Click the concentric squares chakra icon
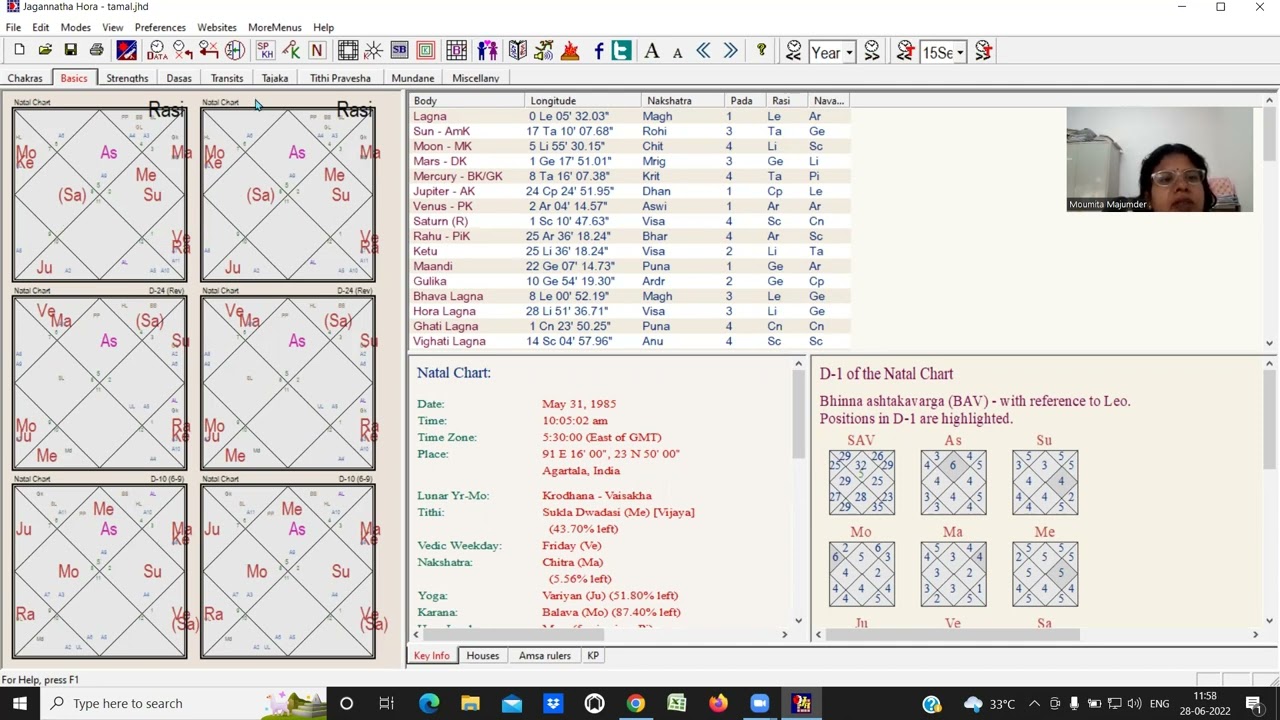Image resolution: width=1280 pixels, height=720 pixels. [x=425, y=51]
